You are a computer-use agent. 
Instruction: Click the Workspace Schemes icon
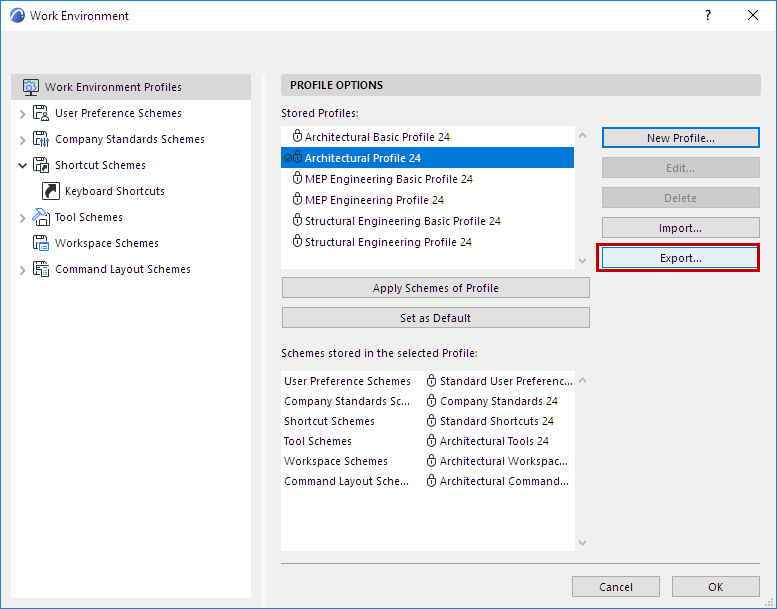coord(41,243)
